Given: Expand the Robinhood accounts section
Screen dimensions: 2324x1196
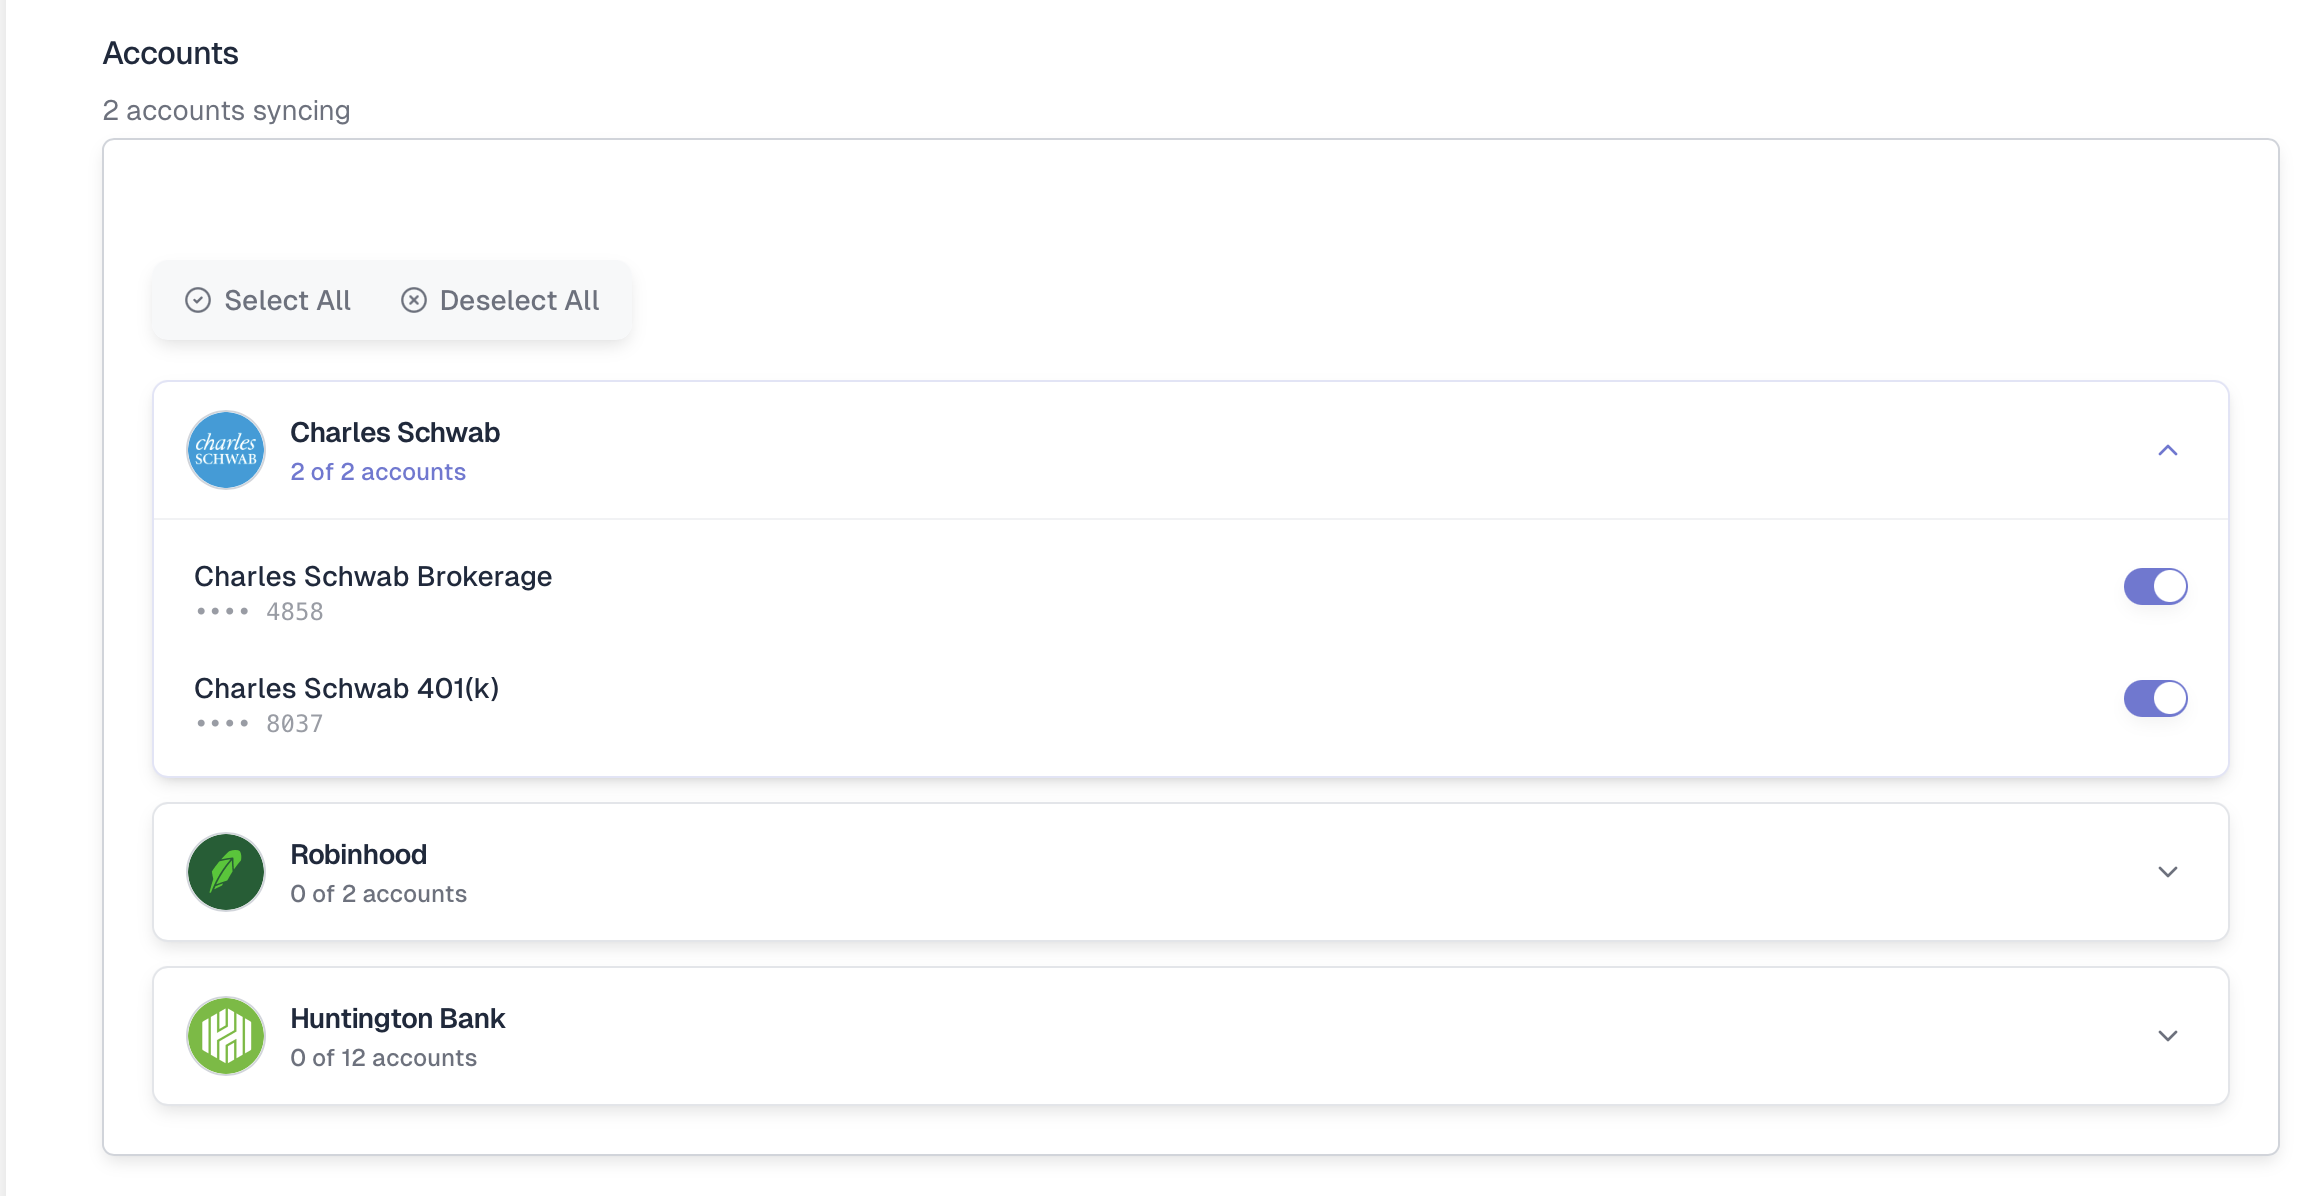Looking at the screenshot, I should coord(2168,871).
